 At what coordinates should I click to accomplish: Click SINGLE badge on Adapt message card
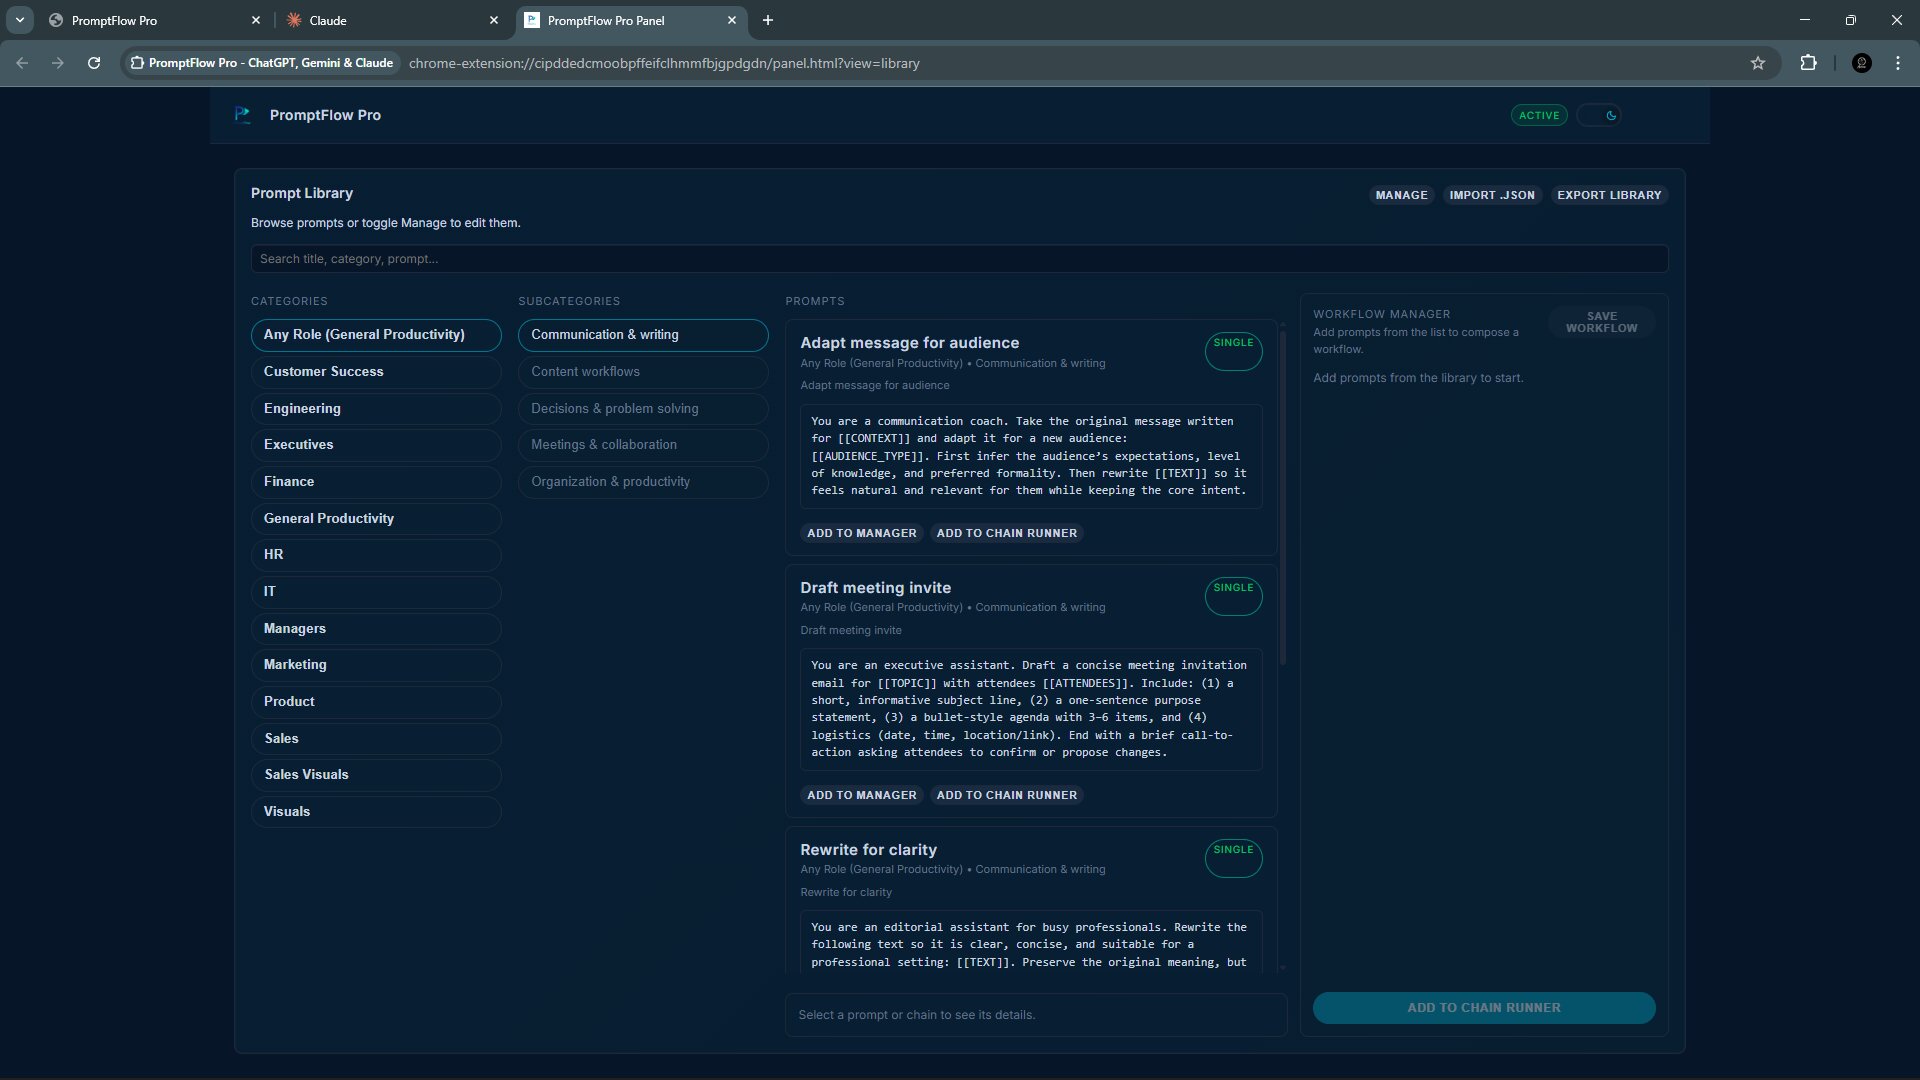[x=1233, y=351]
